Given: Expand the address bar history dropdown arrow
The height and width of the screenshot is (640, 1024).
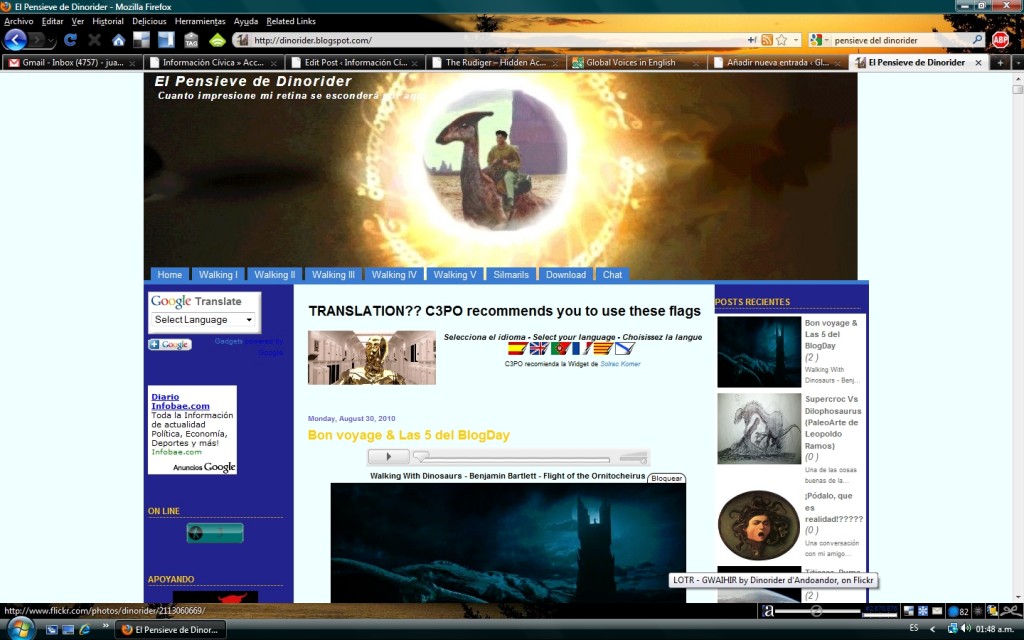Looking at the screenshot, I should coord(797,40).
